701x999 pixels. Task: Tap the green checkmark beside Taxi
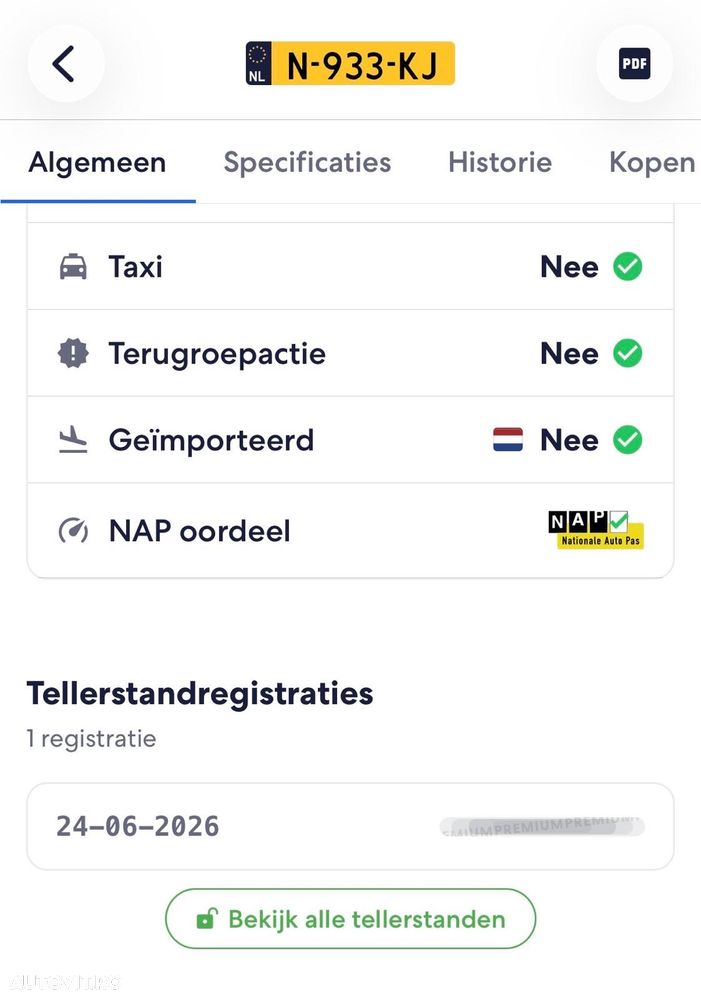pos(628,266)
